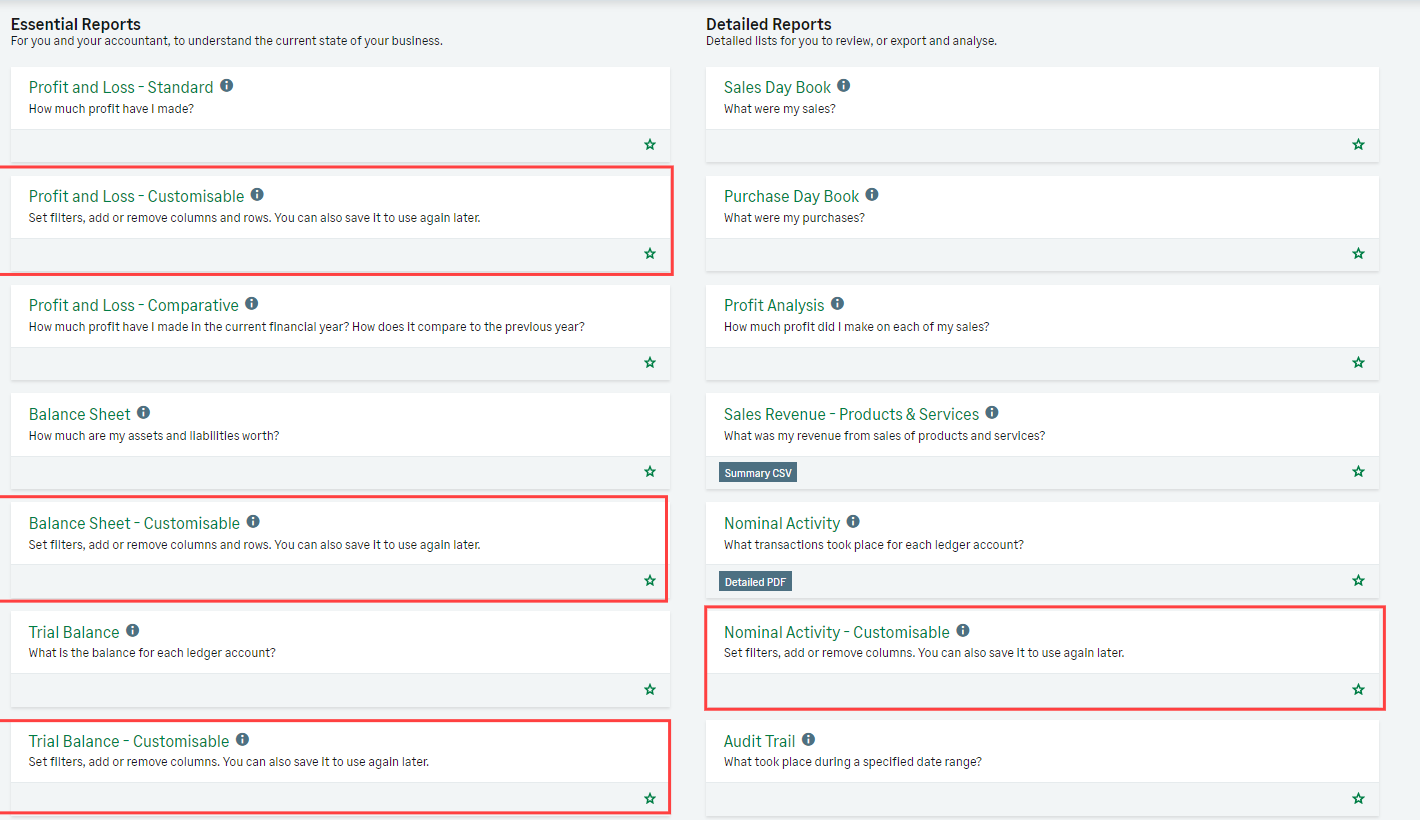Click info icon beside Purchase Day Book
1420x820 pixels.
point(872,195)
